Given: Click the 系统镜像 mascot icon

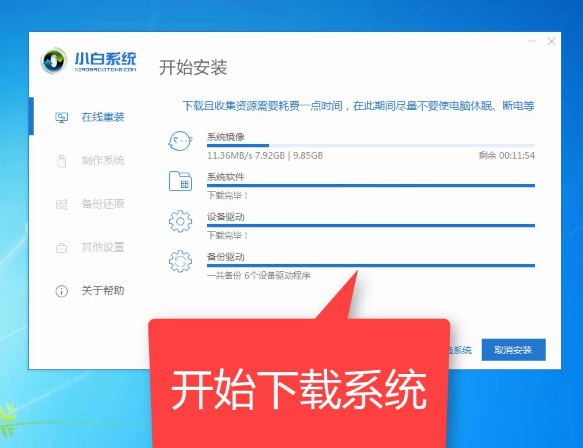Looking at the screenshot, I should tap(180, 141).
